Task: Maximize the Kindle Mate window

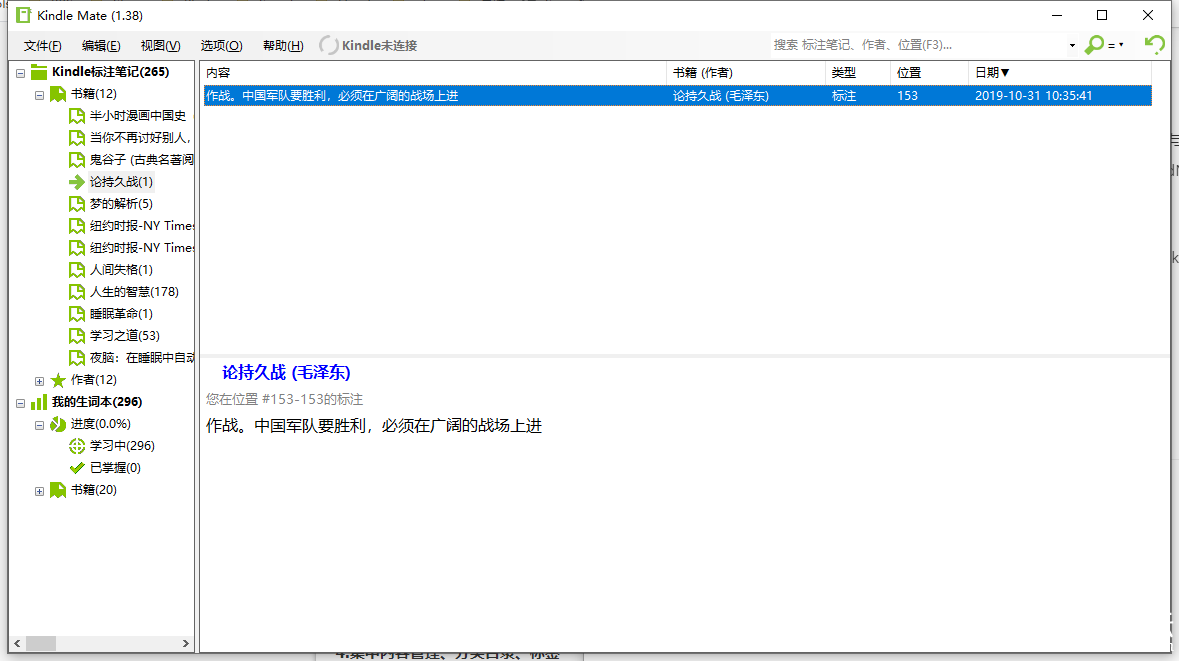Action: pos(1102,15)
